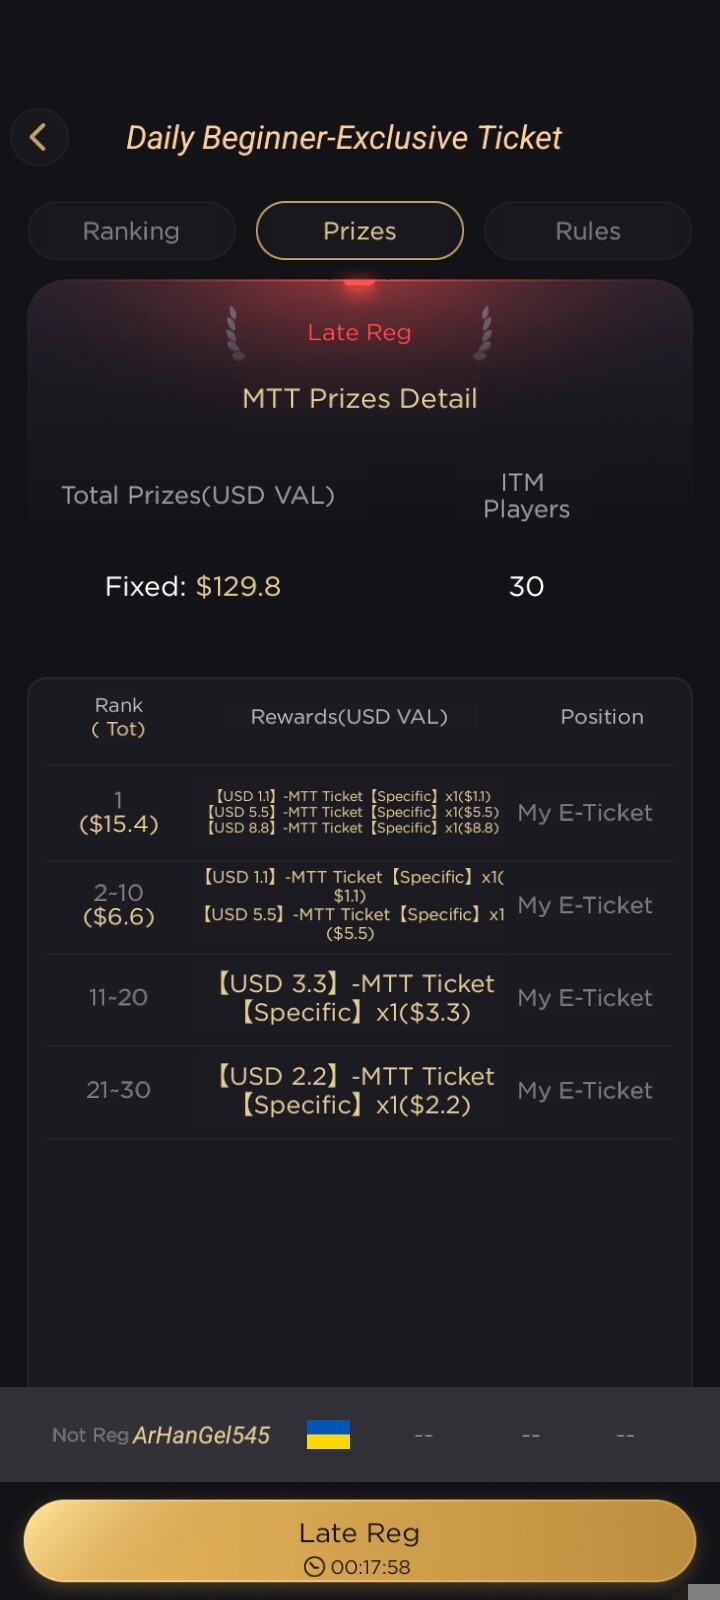Select the rank 1 rewards text
This screenshot has height=1600, width=720.
(x=353, y=812)
